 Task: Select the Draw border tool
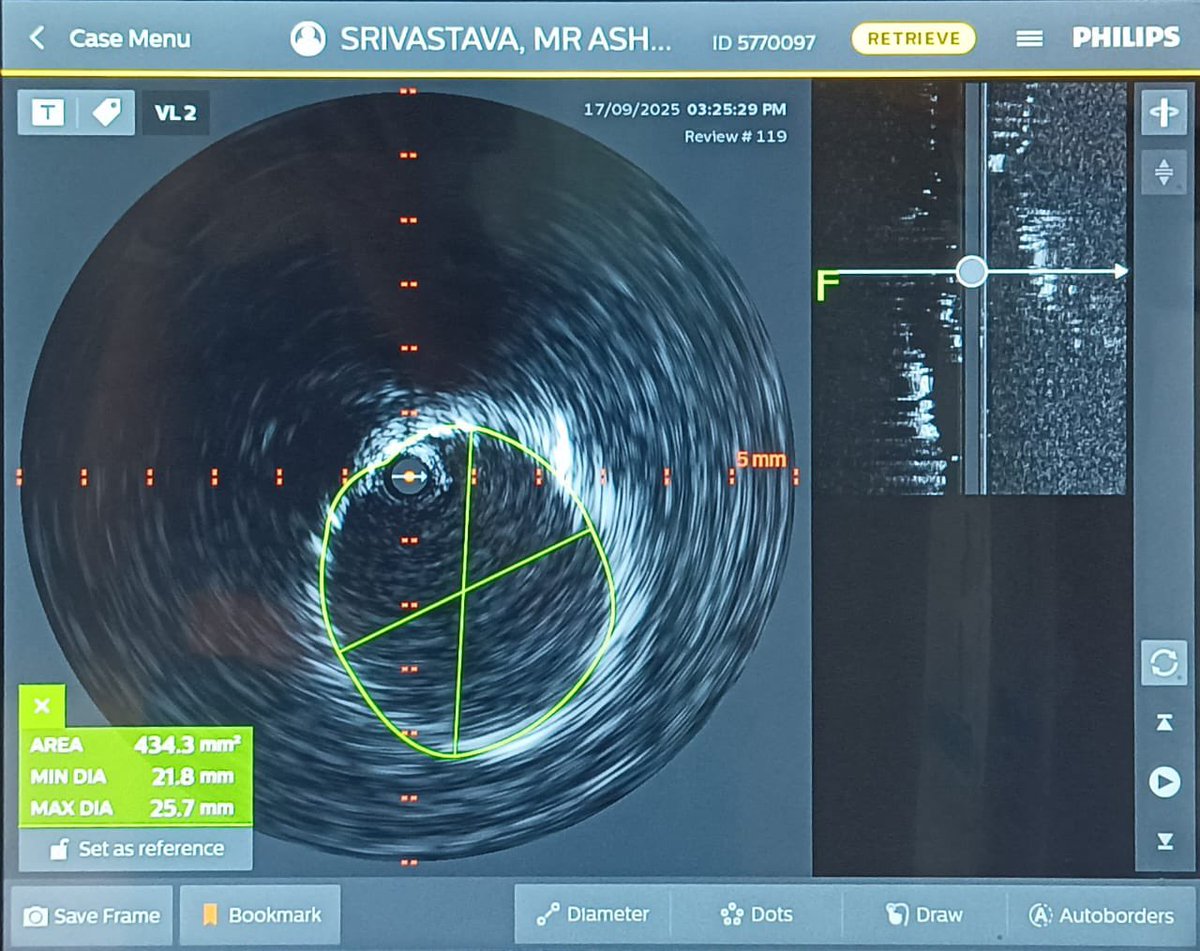924,914
